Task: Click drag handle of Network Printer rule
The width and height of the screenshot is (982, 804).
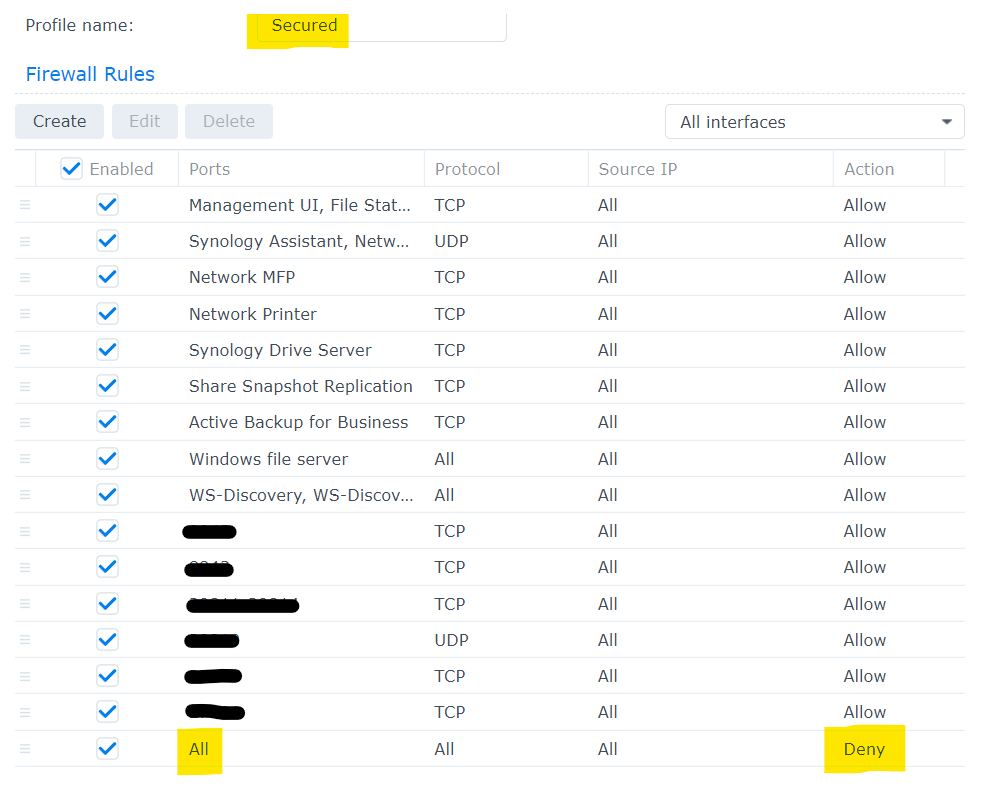Action: (25, 314)
